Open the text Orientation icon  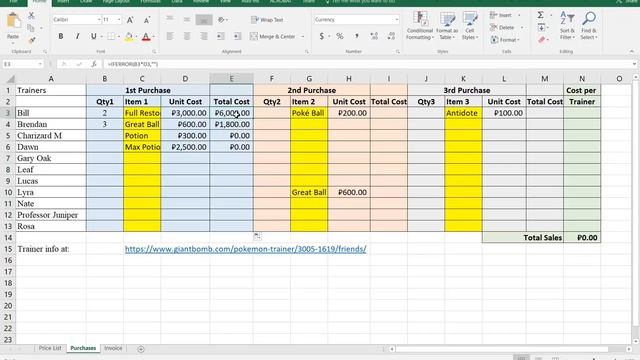tap(221, 19)
